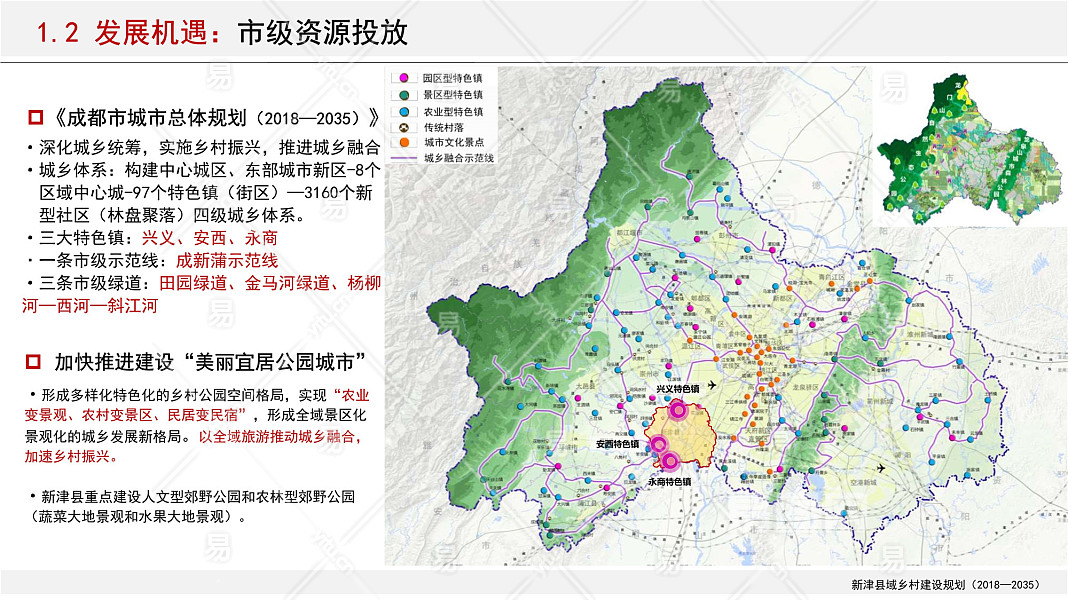The height and width of the screenshot is (600, 1068).
Task: Click the 新都区 label on the map
Action: click(783, 298)
